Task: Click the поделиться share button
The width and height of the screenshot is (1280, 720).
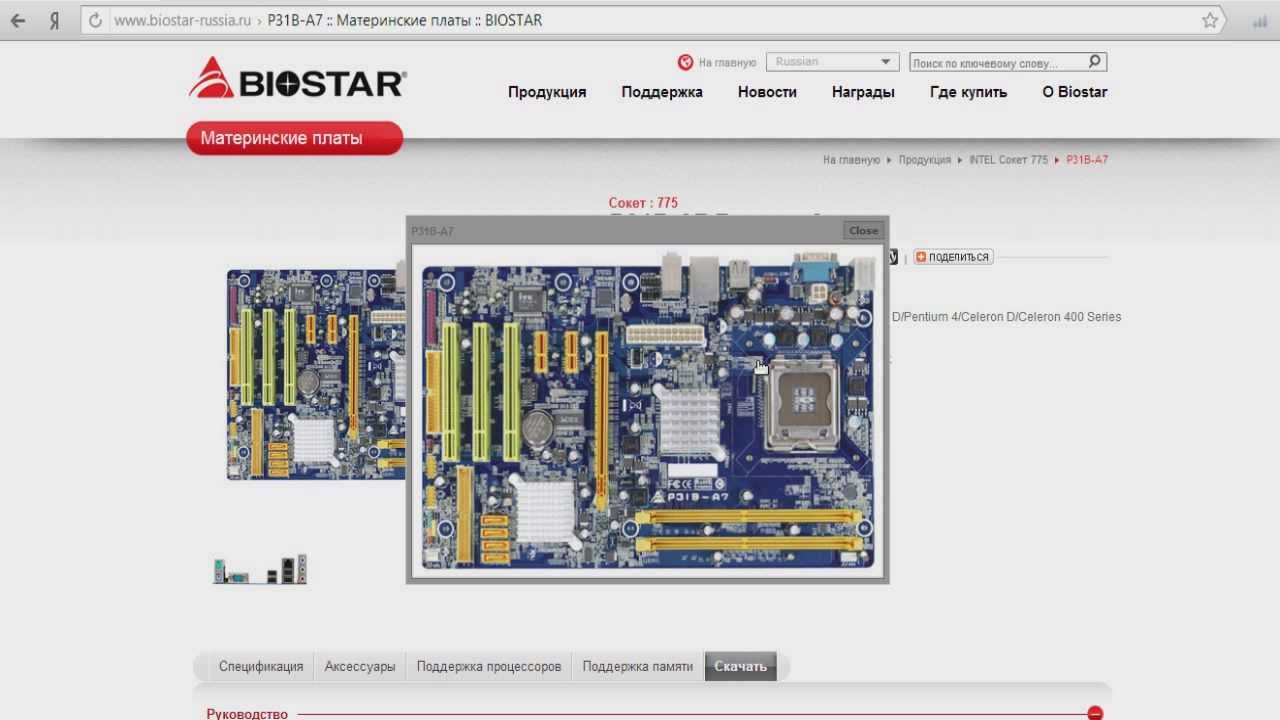Action: (x=952, y=257)
